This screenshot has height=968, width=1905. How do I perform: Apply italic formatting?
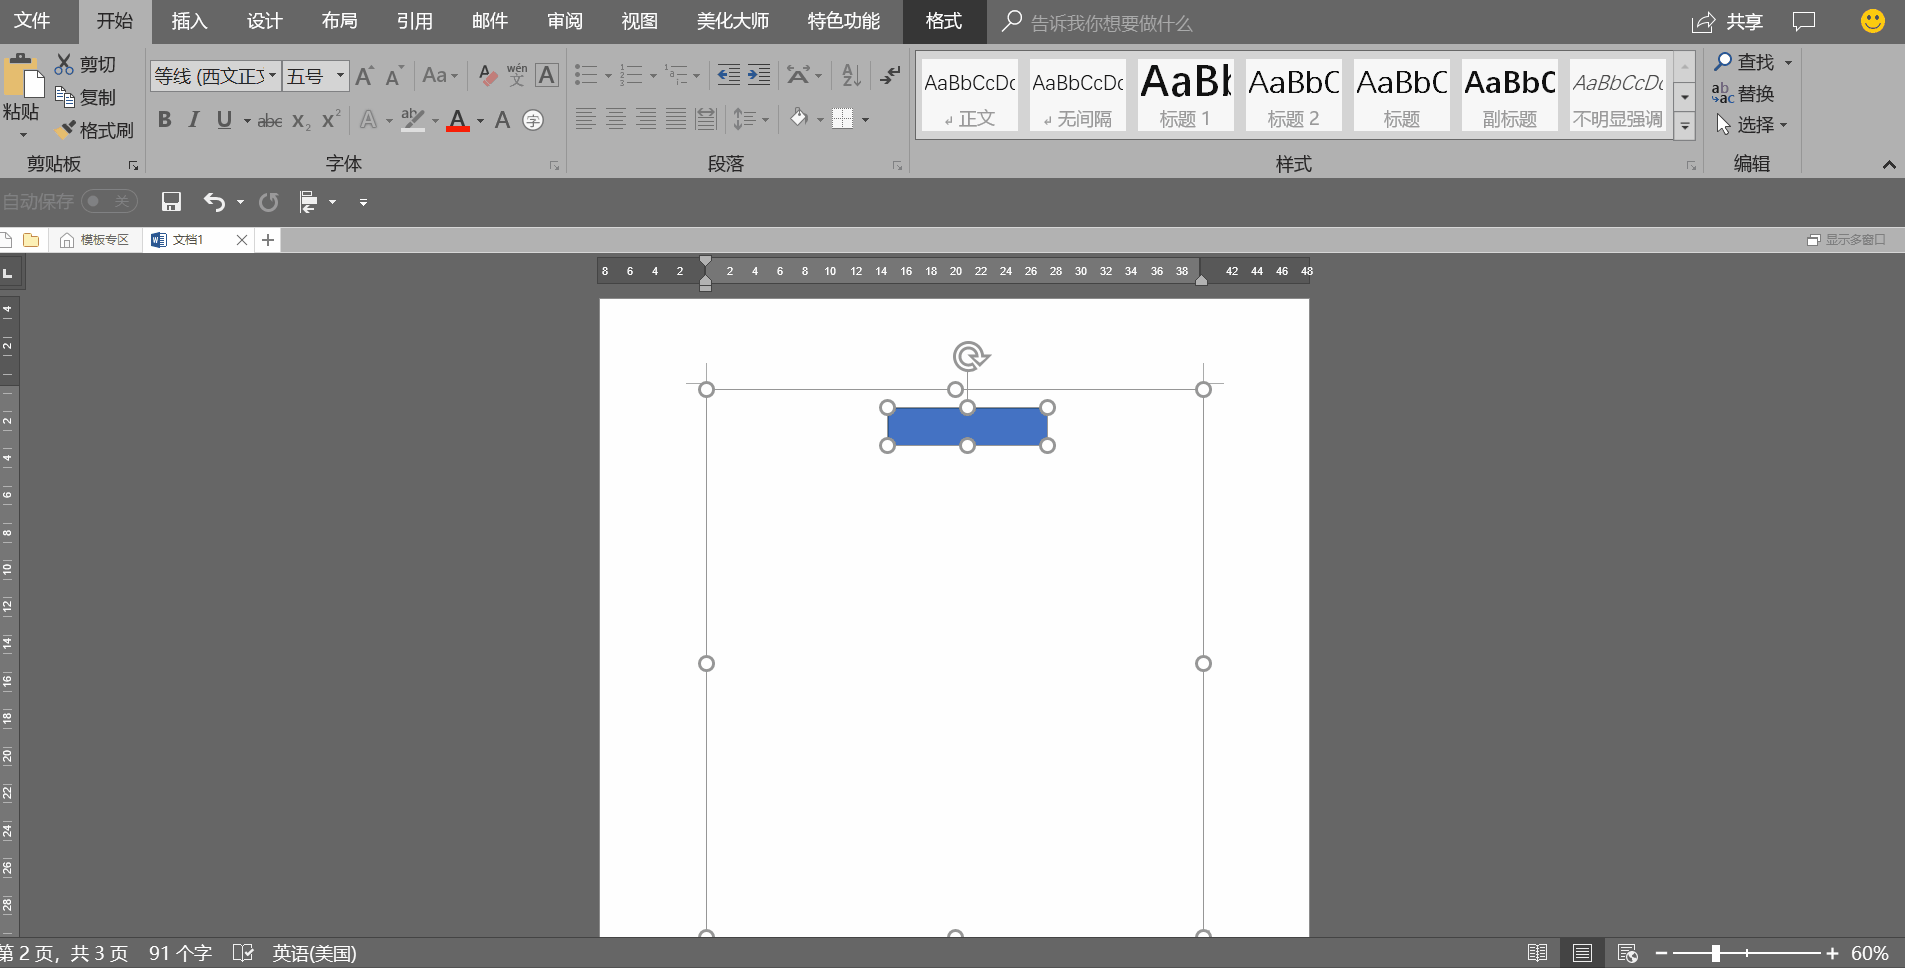(194, 120)
